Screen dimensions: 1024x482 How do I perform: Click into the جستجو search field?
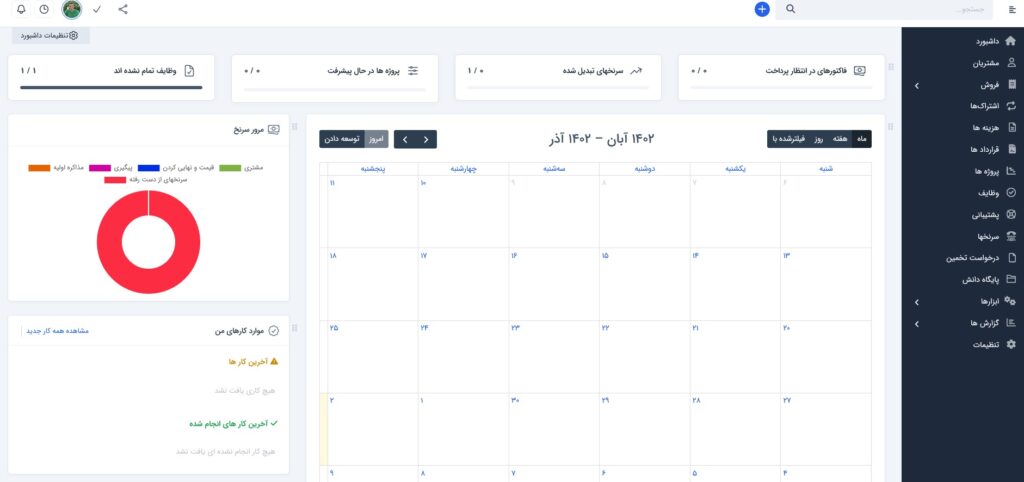880,9
